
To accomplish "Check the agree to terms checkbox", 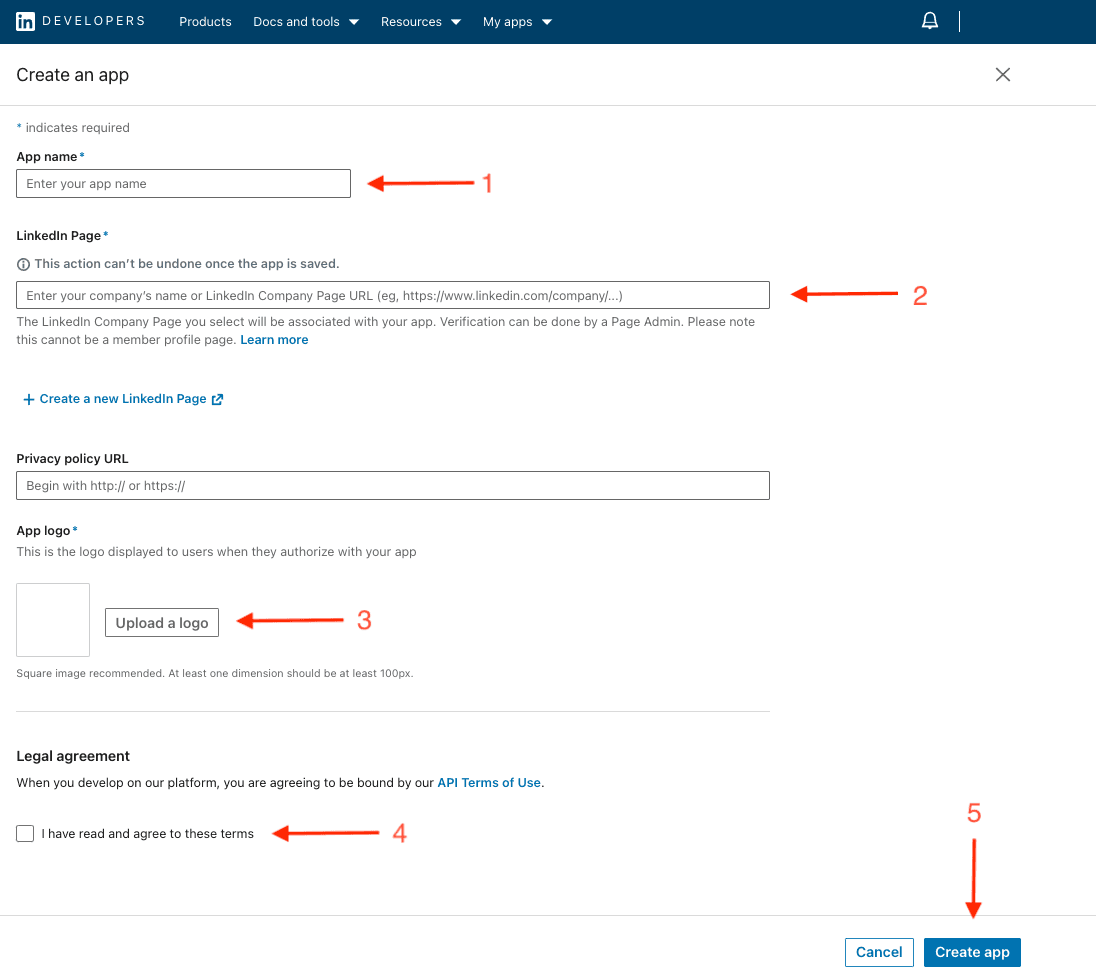I will pyautogui.click(x=24, y=833).
